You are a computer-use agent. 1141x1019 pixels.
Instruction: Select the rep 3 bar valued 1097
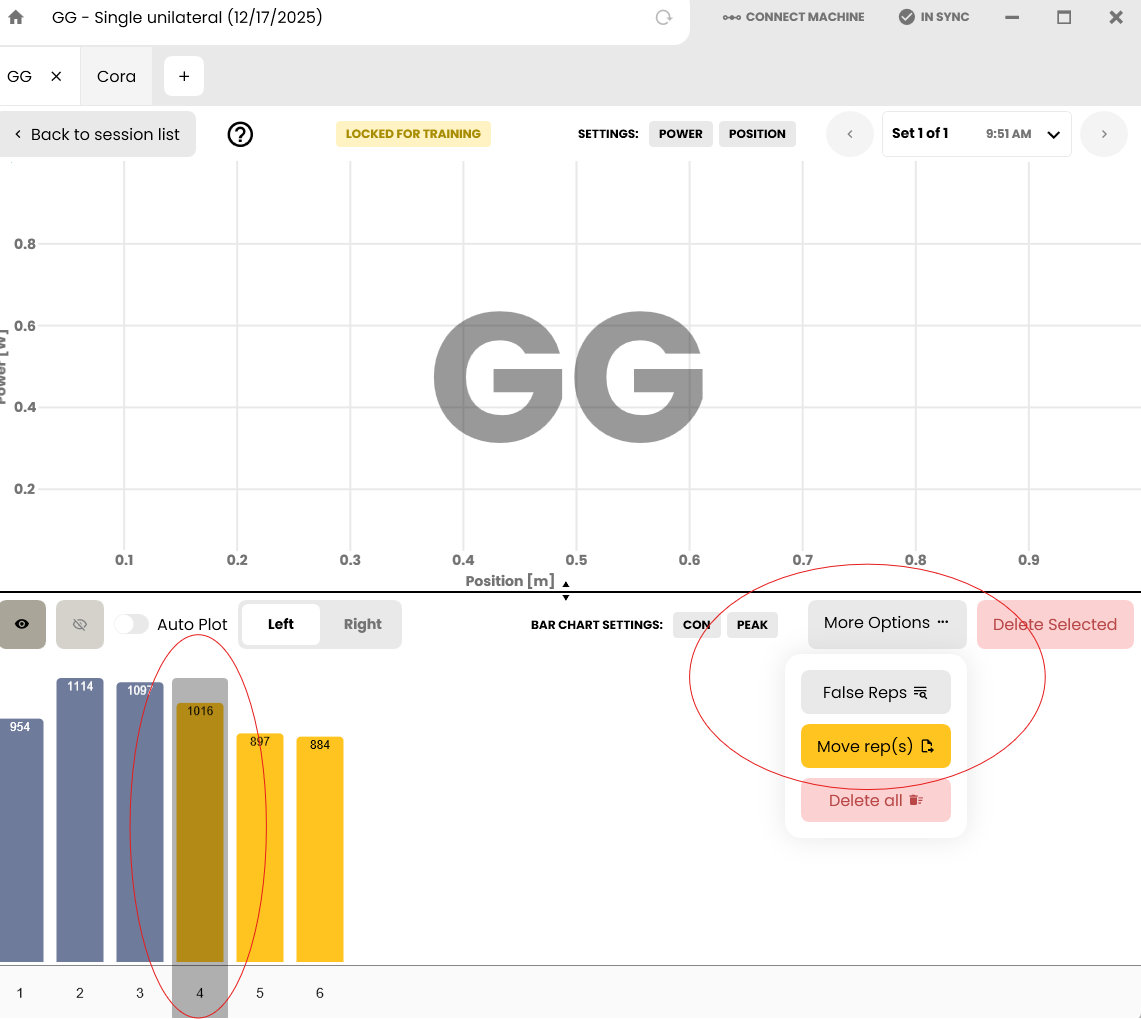140,822
